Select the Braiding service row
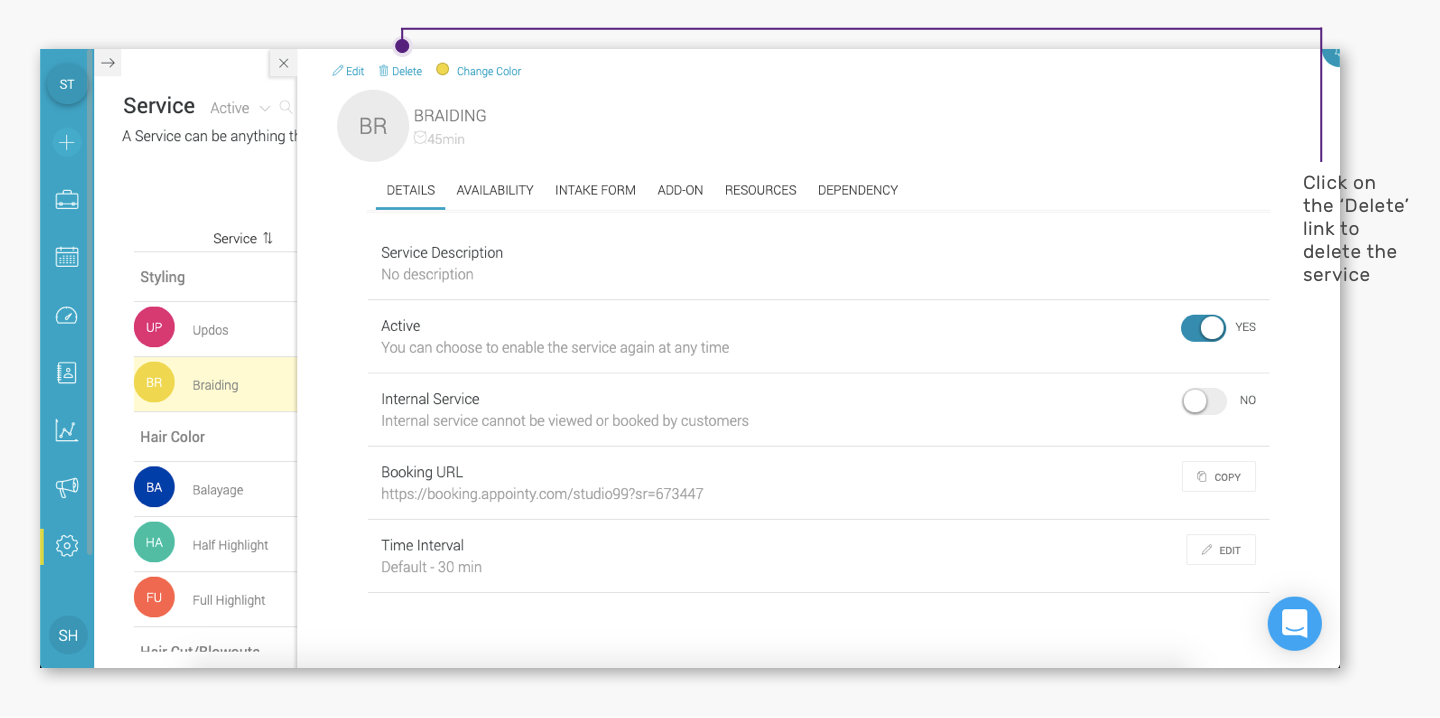This screenshot has width=1440, height=718. point(215,384)
